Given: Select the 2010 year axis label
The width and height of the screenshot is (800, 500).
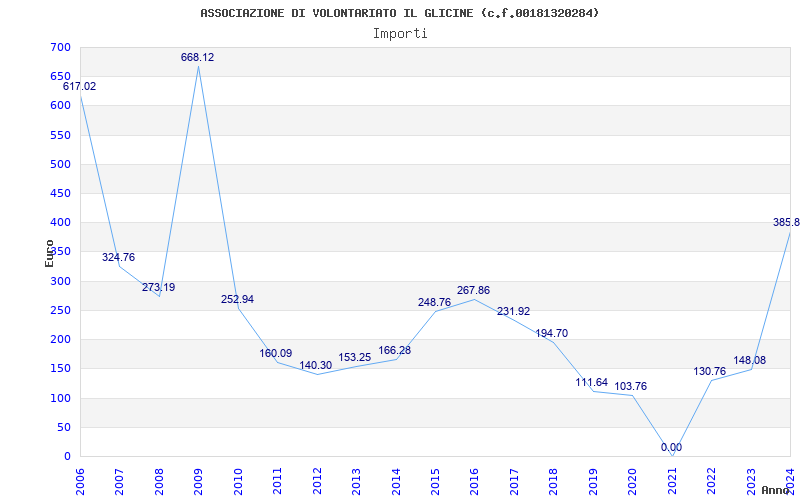Looking at the screenshot, I should point(238,481).
